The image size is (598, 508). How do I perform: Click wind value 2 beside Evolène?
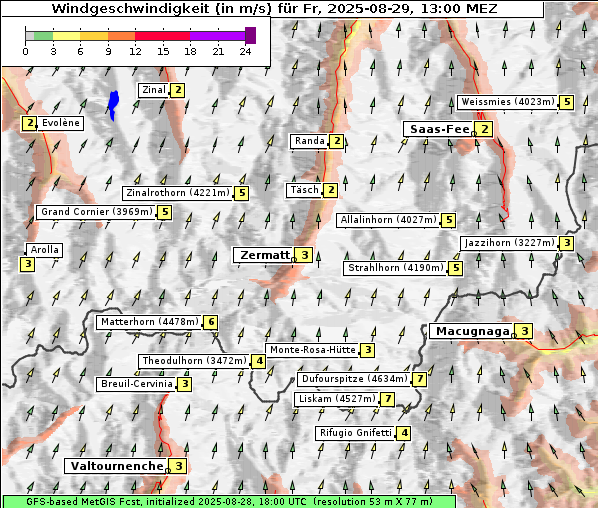tap(29, 123)
